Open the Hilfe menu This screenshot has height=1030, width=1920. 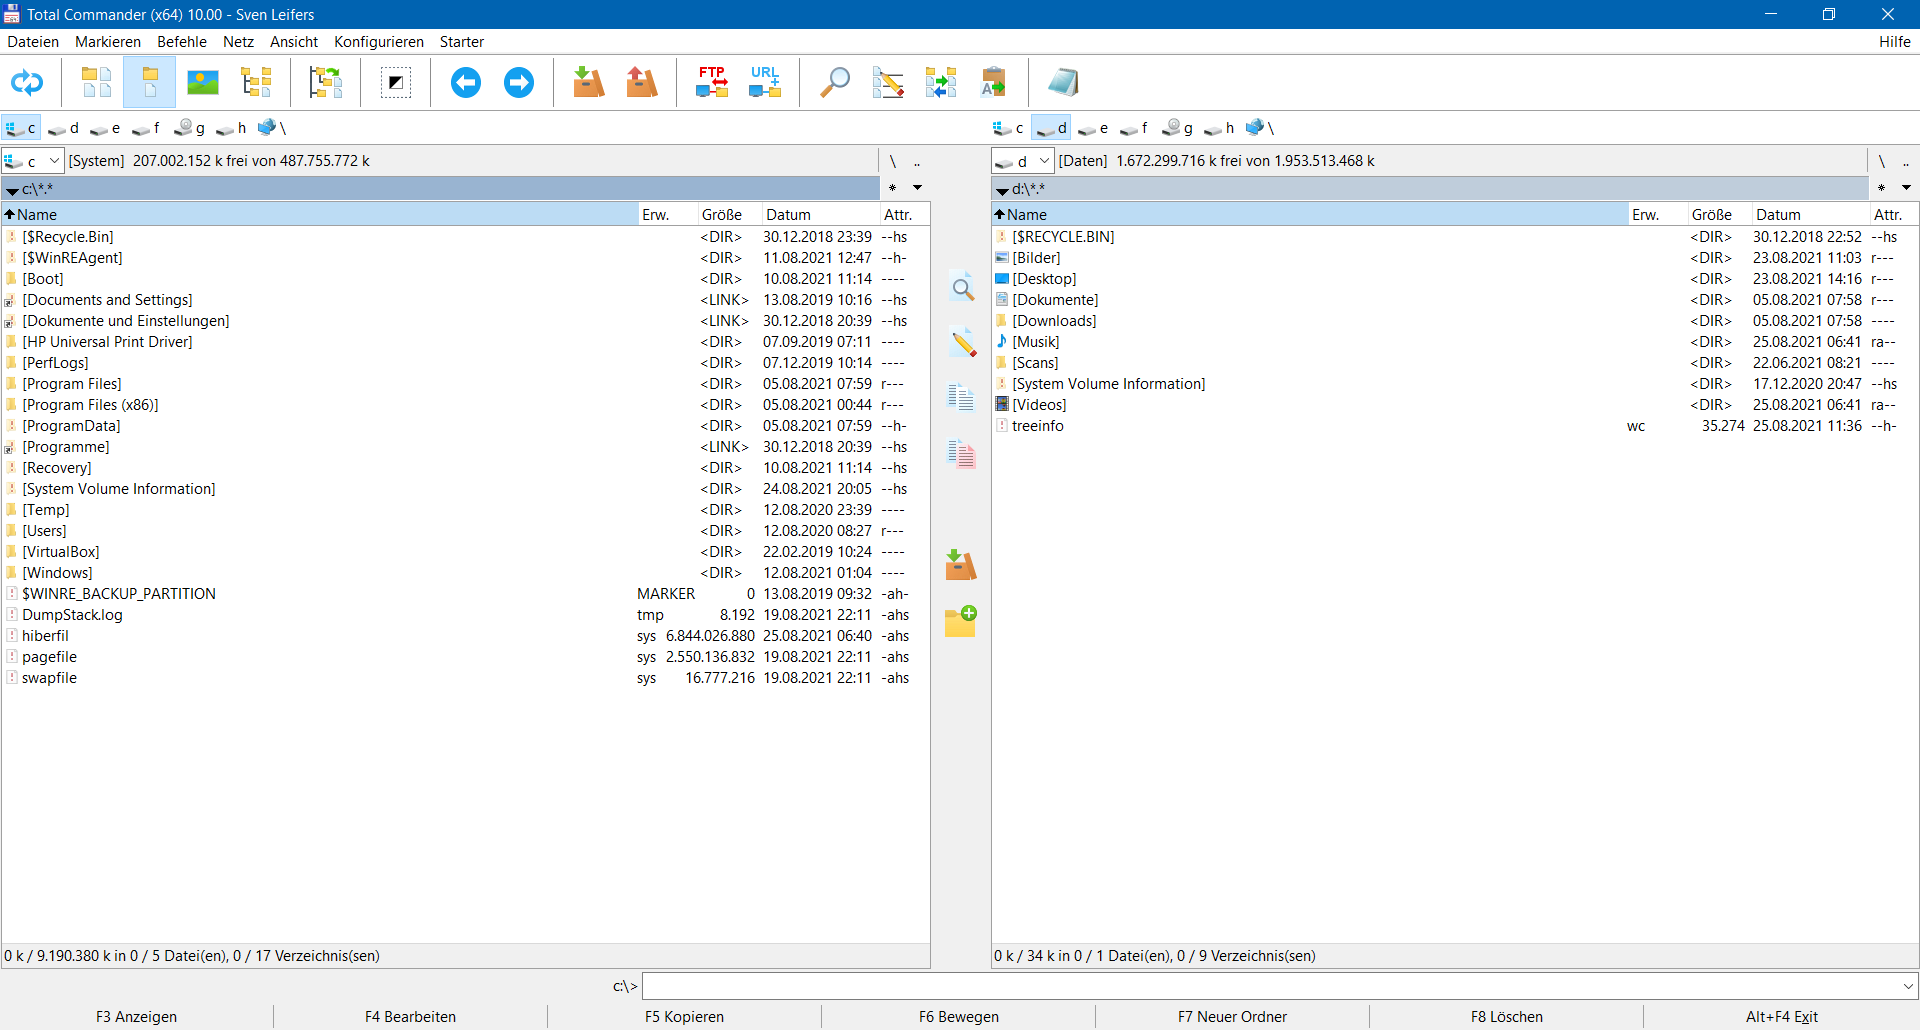click(x=1894, y=42)
